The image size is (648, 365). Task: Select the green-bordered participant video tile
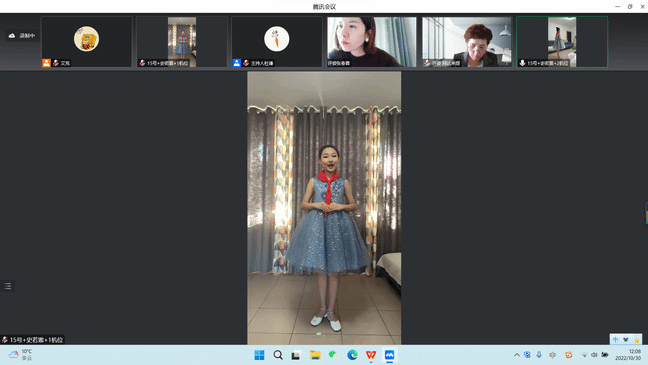562,42
